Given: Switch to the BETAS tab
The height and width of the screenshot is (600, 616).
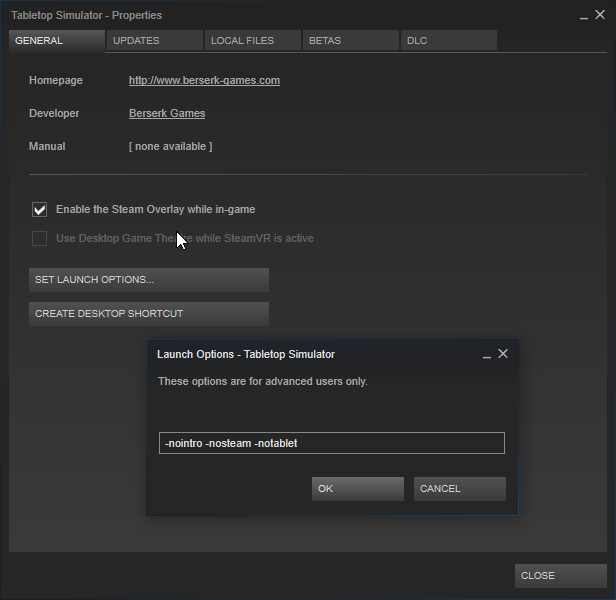Looking at the screenshot, I should pyautogui.click(x=351, y=40).
